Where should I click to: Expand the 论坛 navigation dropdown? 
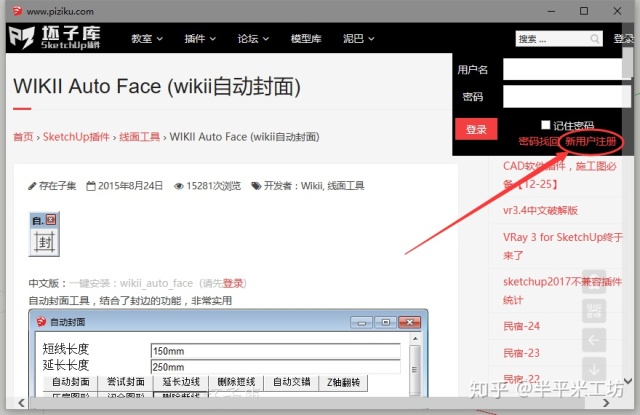click(253, 39)
